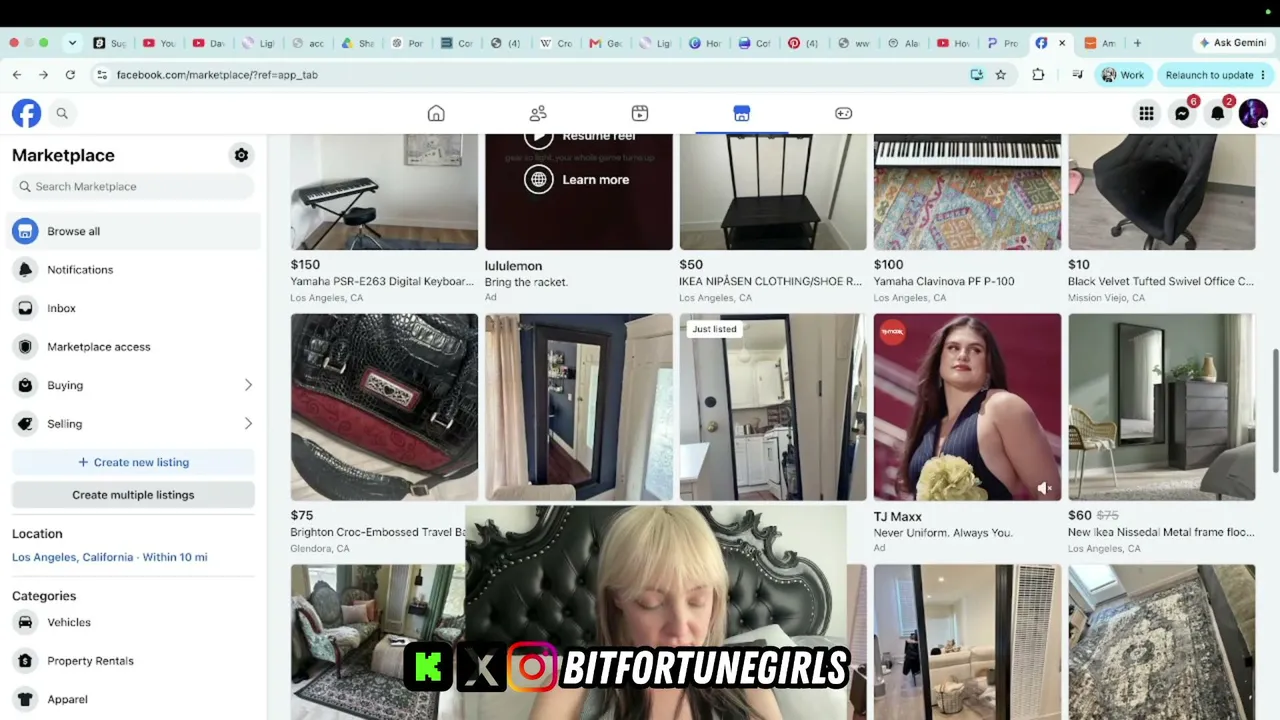Open Marketplace settings gear
This screenshot has width=1280, height=720.
tap(241, 155)
